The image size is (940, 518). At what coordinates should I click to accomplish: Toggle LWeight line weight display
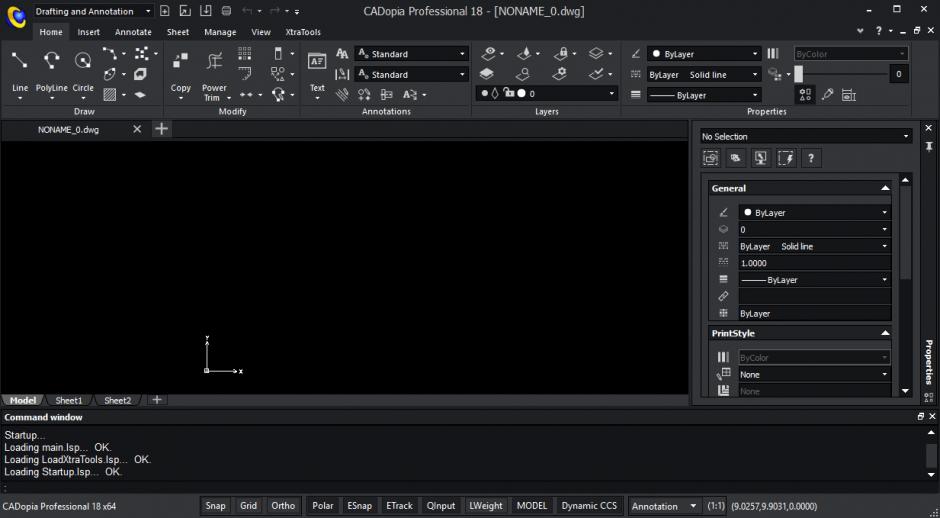coord(486,506)
